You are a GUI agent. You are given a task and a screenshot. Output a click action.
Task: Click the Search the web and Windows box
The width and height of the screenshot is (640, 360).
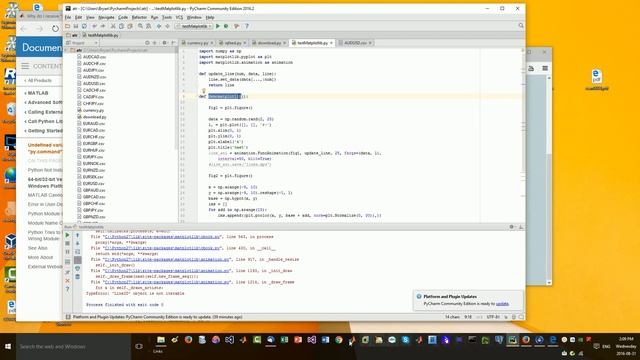[73, 347]
